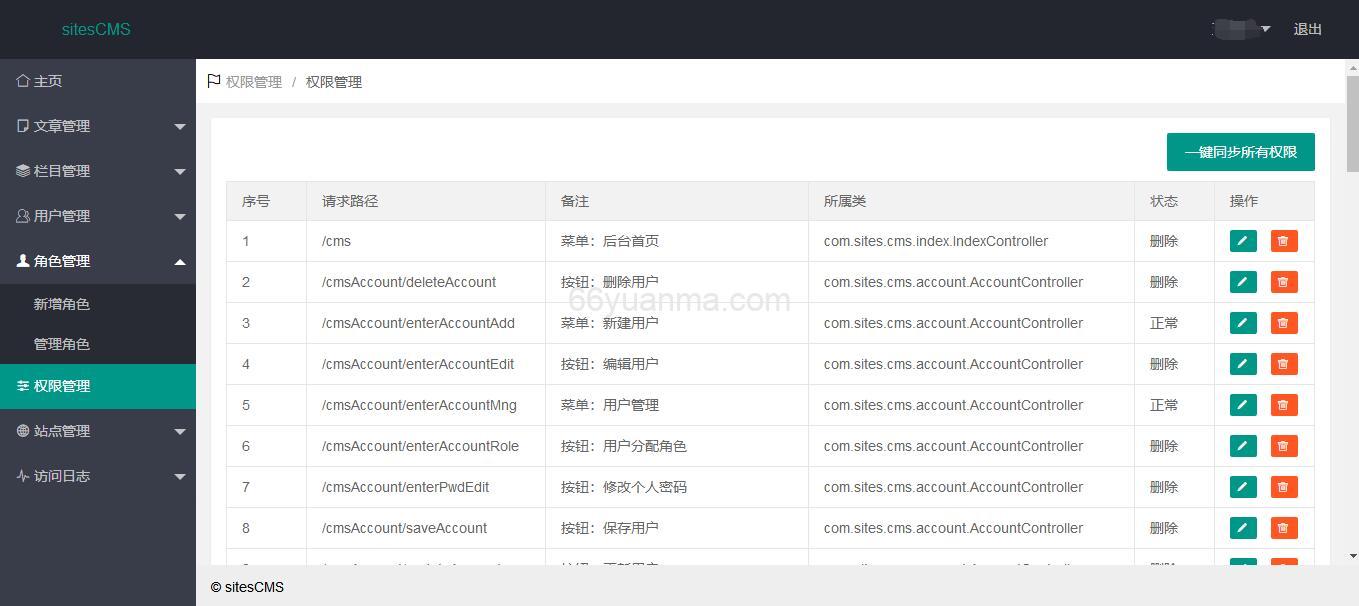Collapse the 角色管理 submenu
The image size is (1359, 606).
[97, 261]
